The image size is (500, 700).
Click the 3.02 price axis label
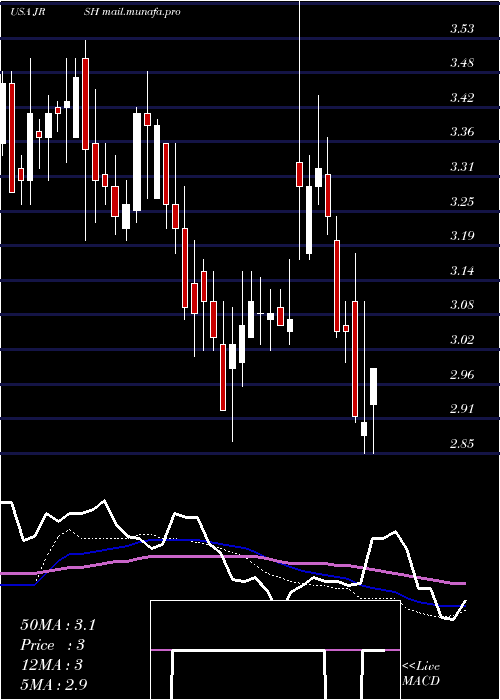point(462,340)
